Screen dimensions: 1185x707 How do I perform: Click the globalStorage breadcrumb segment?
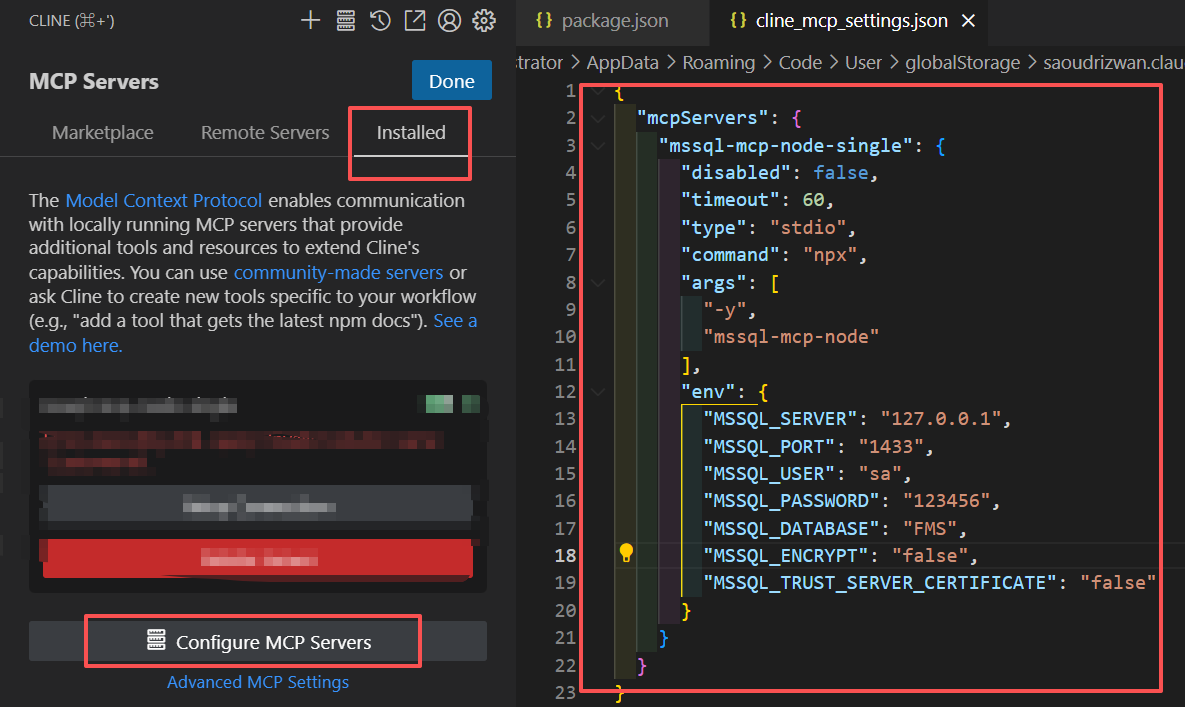963,63
